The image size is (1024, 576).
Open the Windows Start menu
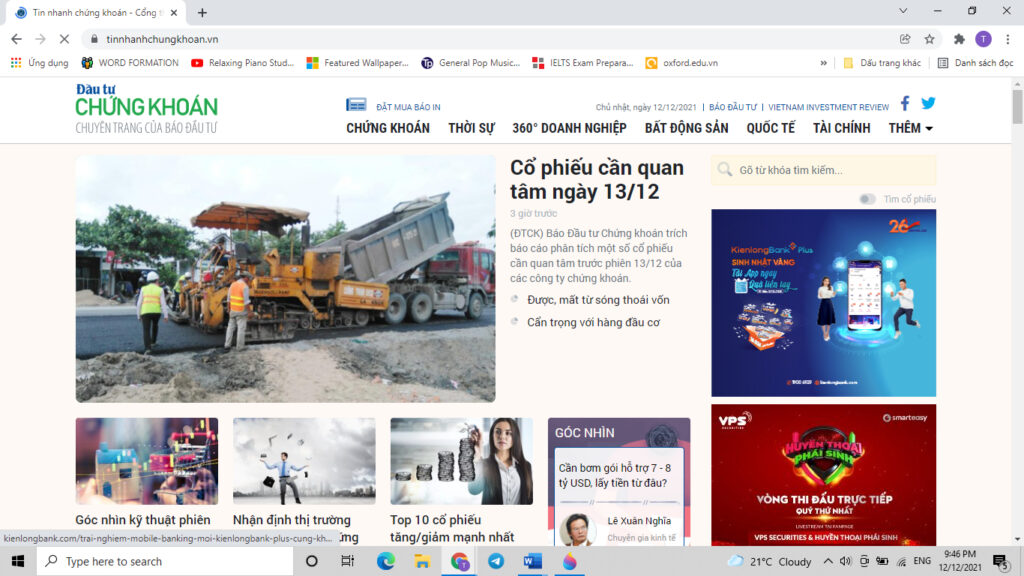[x=18, y=561]
